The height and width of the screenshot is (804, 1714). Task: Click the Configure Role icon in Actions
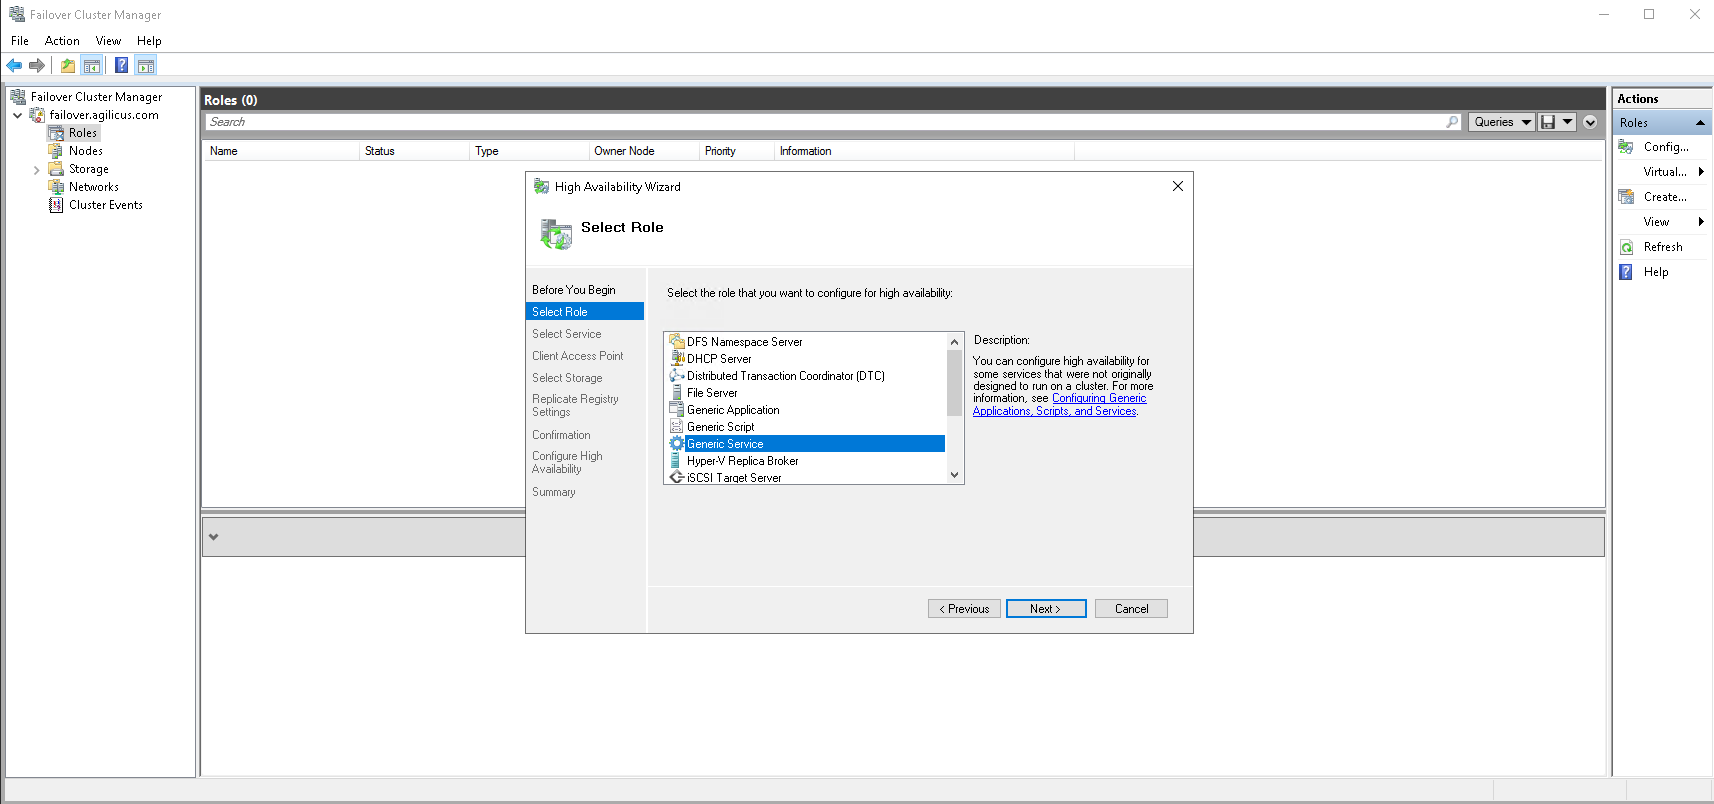click(x=1627, y=147)
